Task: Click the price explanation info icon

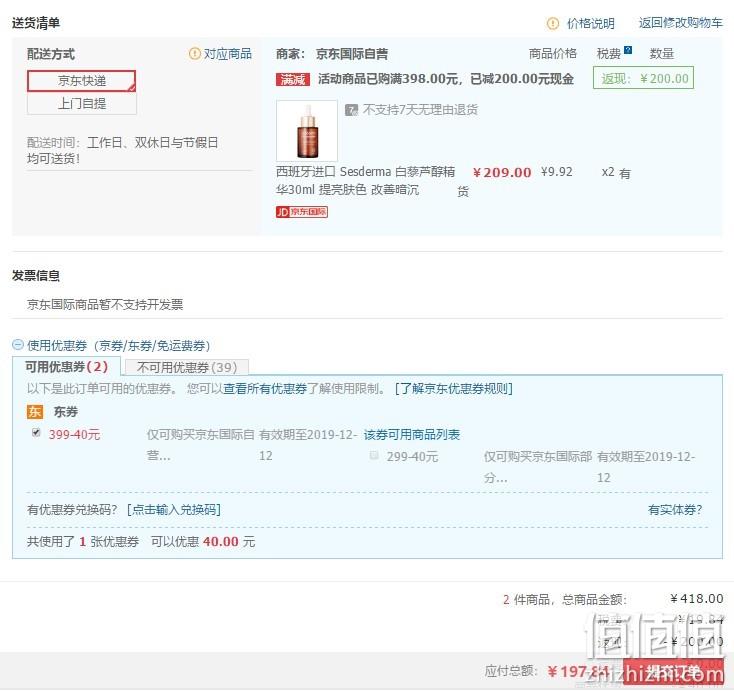Action: point(553,23)
